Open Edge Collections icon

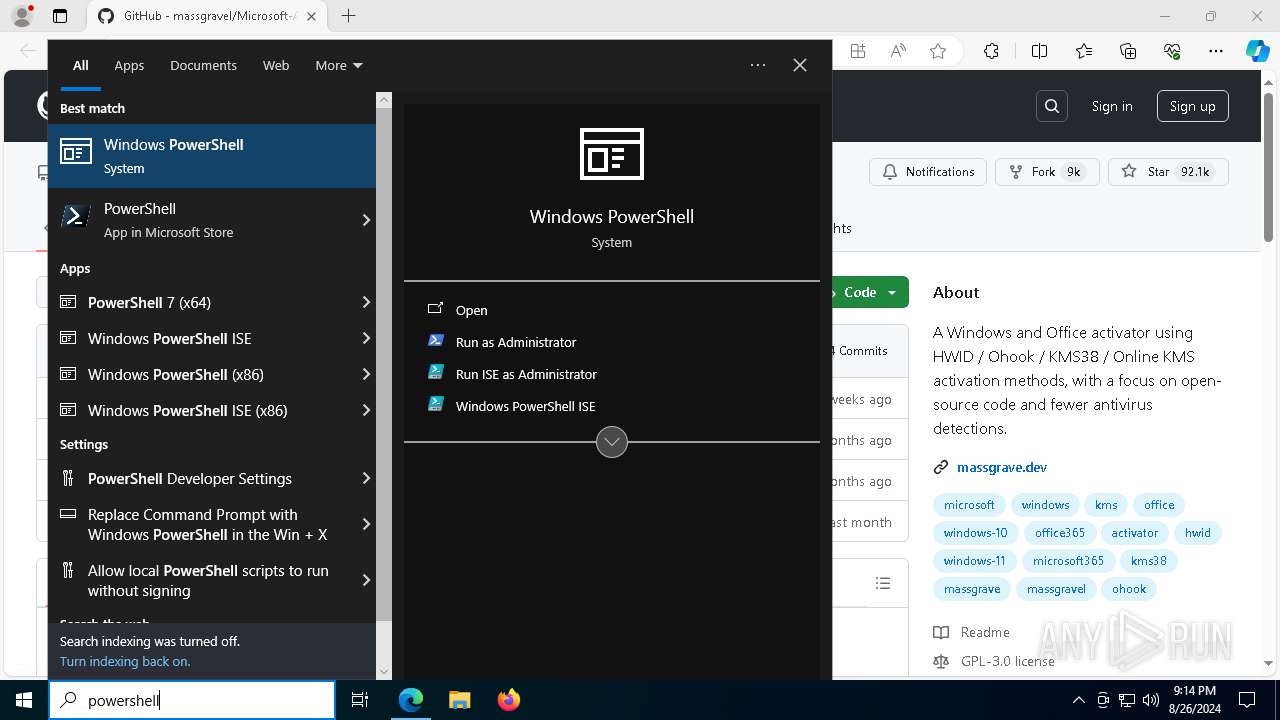click(1128, 52)
